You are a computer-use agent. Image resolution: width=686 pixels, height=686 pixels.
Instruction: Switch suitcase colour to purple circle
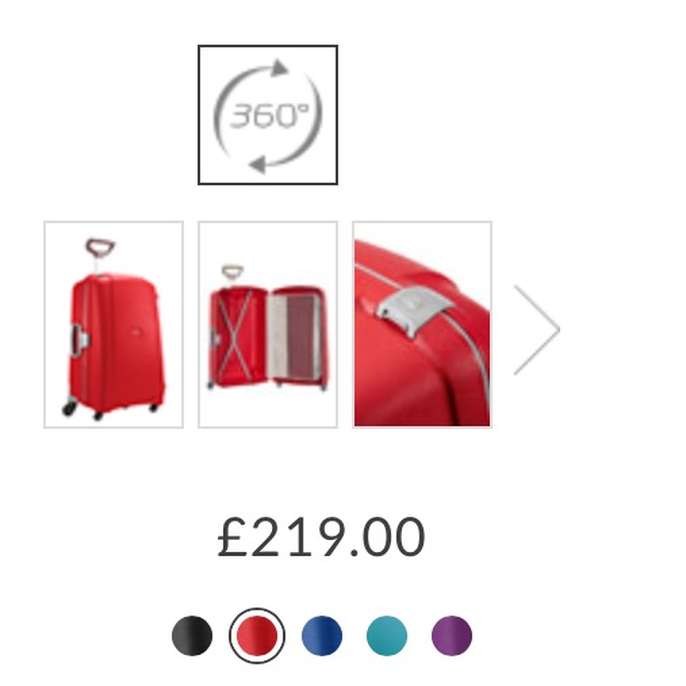(x=452, y=636)
